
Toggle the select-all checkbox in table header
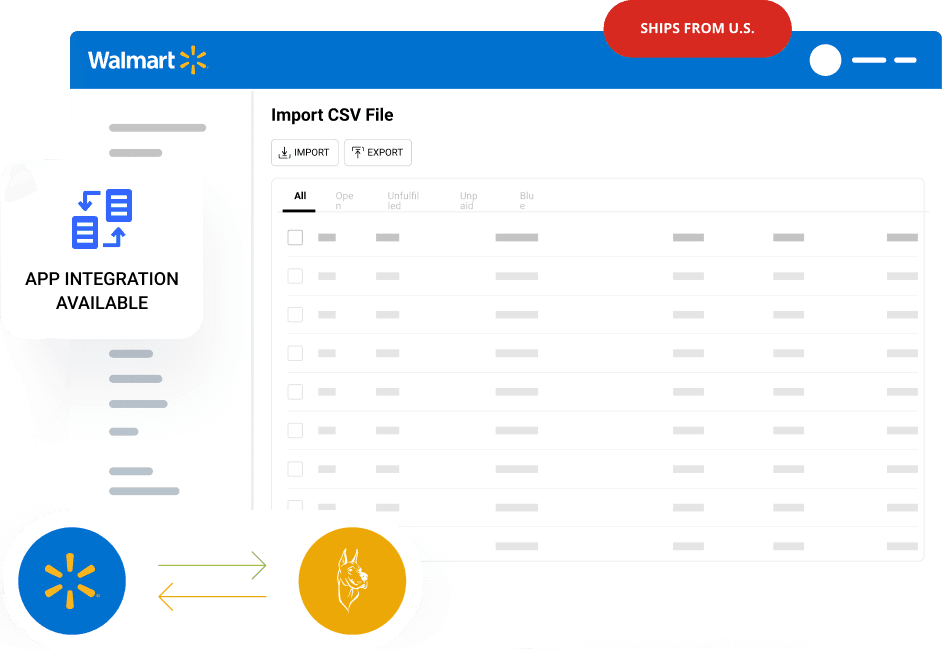295,238
